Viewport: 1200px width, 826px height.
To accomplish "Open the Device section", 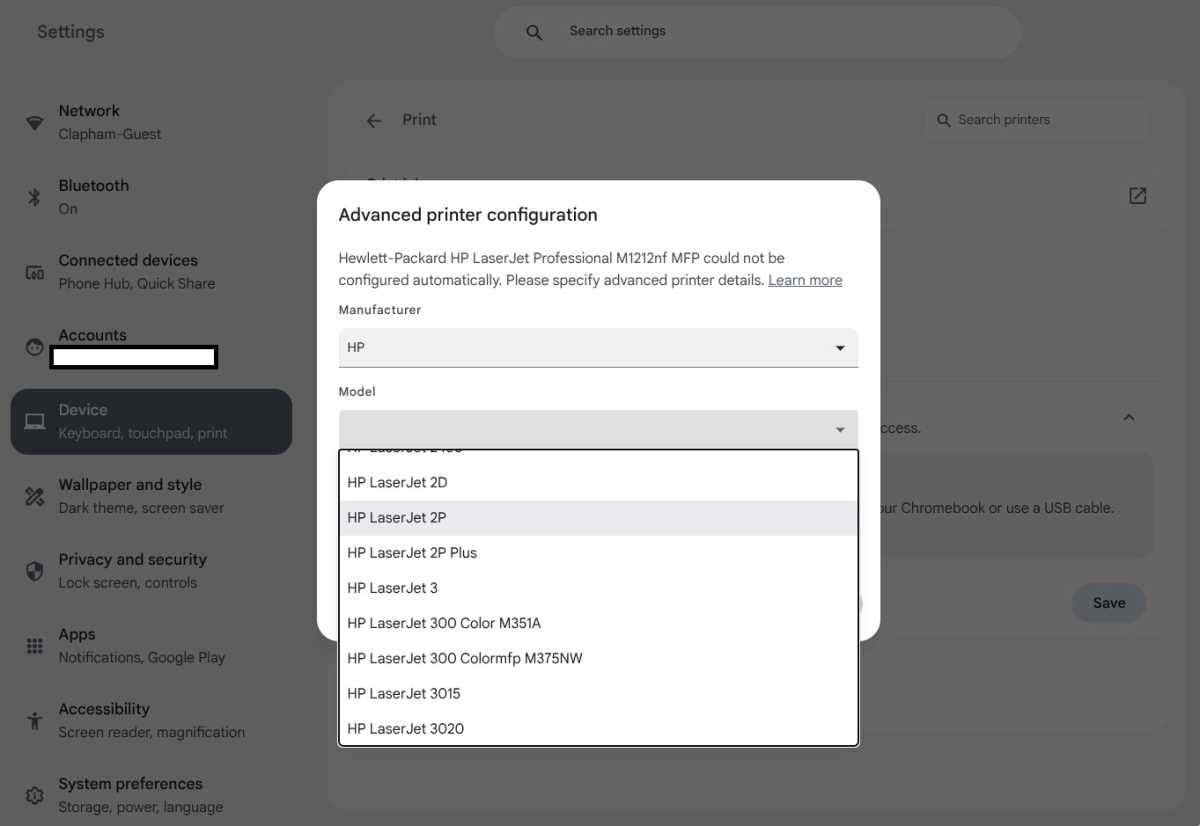I will [151, 422].
